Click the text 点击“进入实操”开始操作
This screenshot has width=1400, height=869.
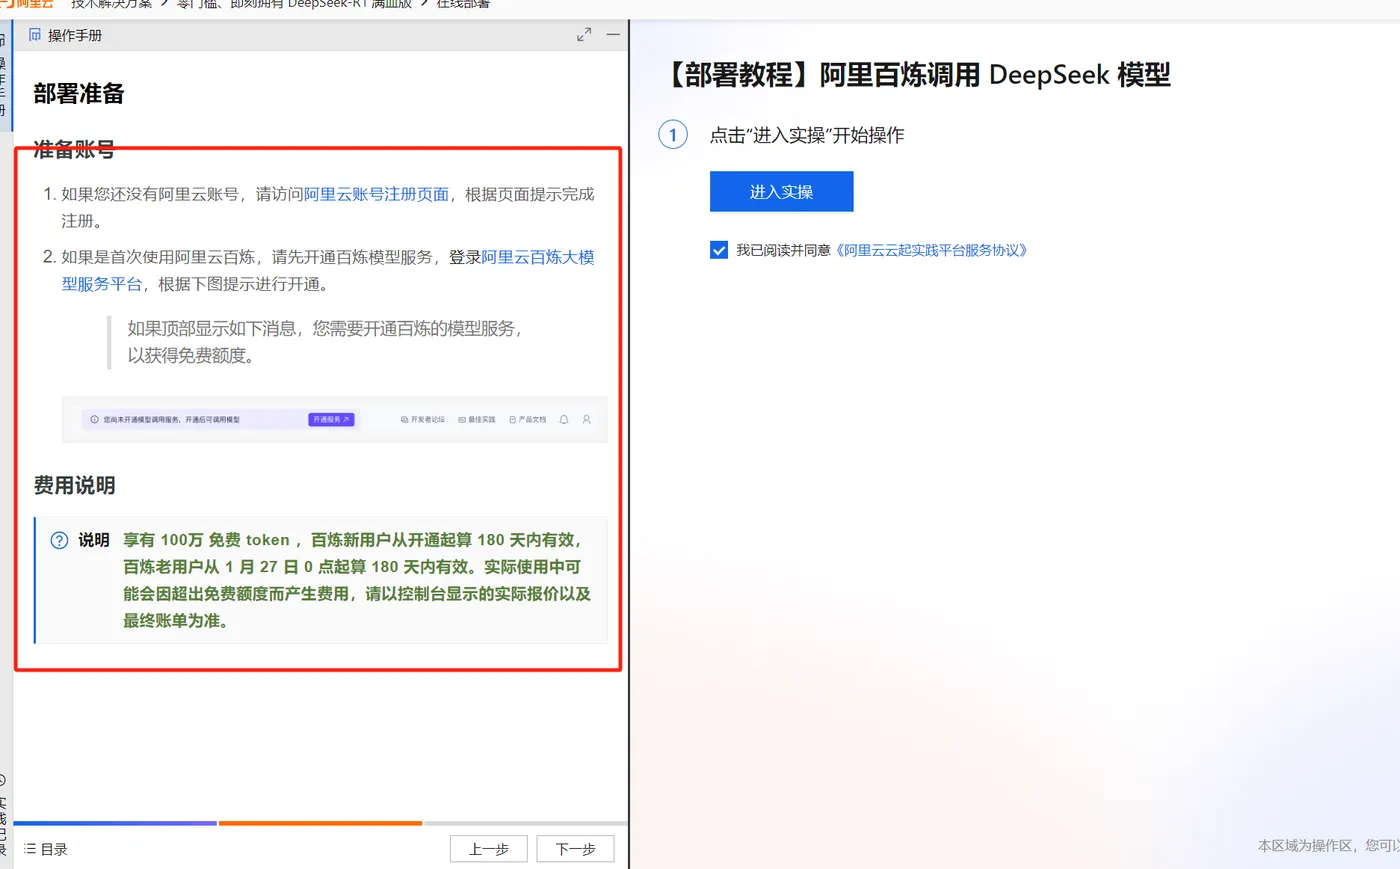[x=807, y=135]
